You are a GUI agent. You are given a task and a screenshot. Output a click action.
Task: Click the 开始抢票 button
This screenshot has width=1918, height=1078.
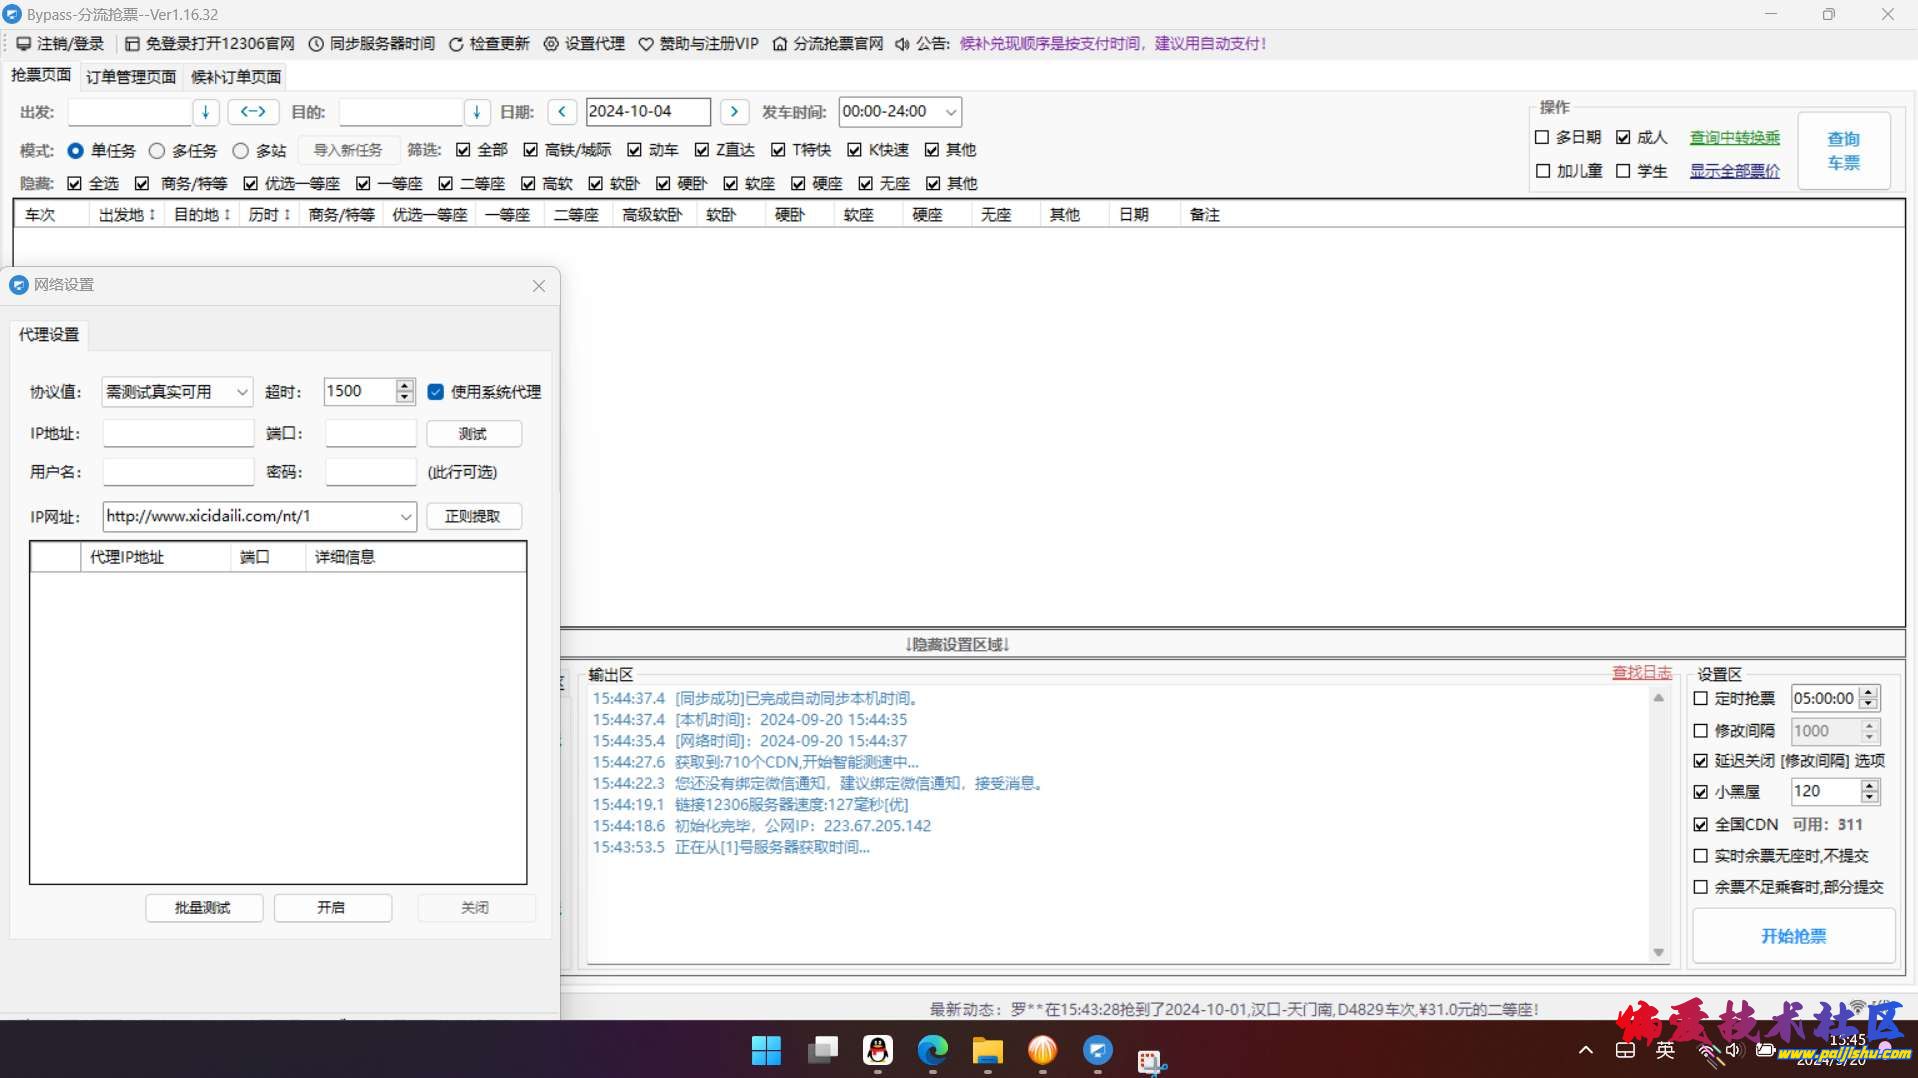click(1792, 936)
